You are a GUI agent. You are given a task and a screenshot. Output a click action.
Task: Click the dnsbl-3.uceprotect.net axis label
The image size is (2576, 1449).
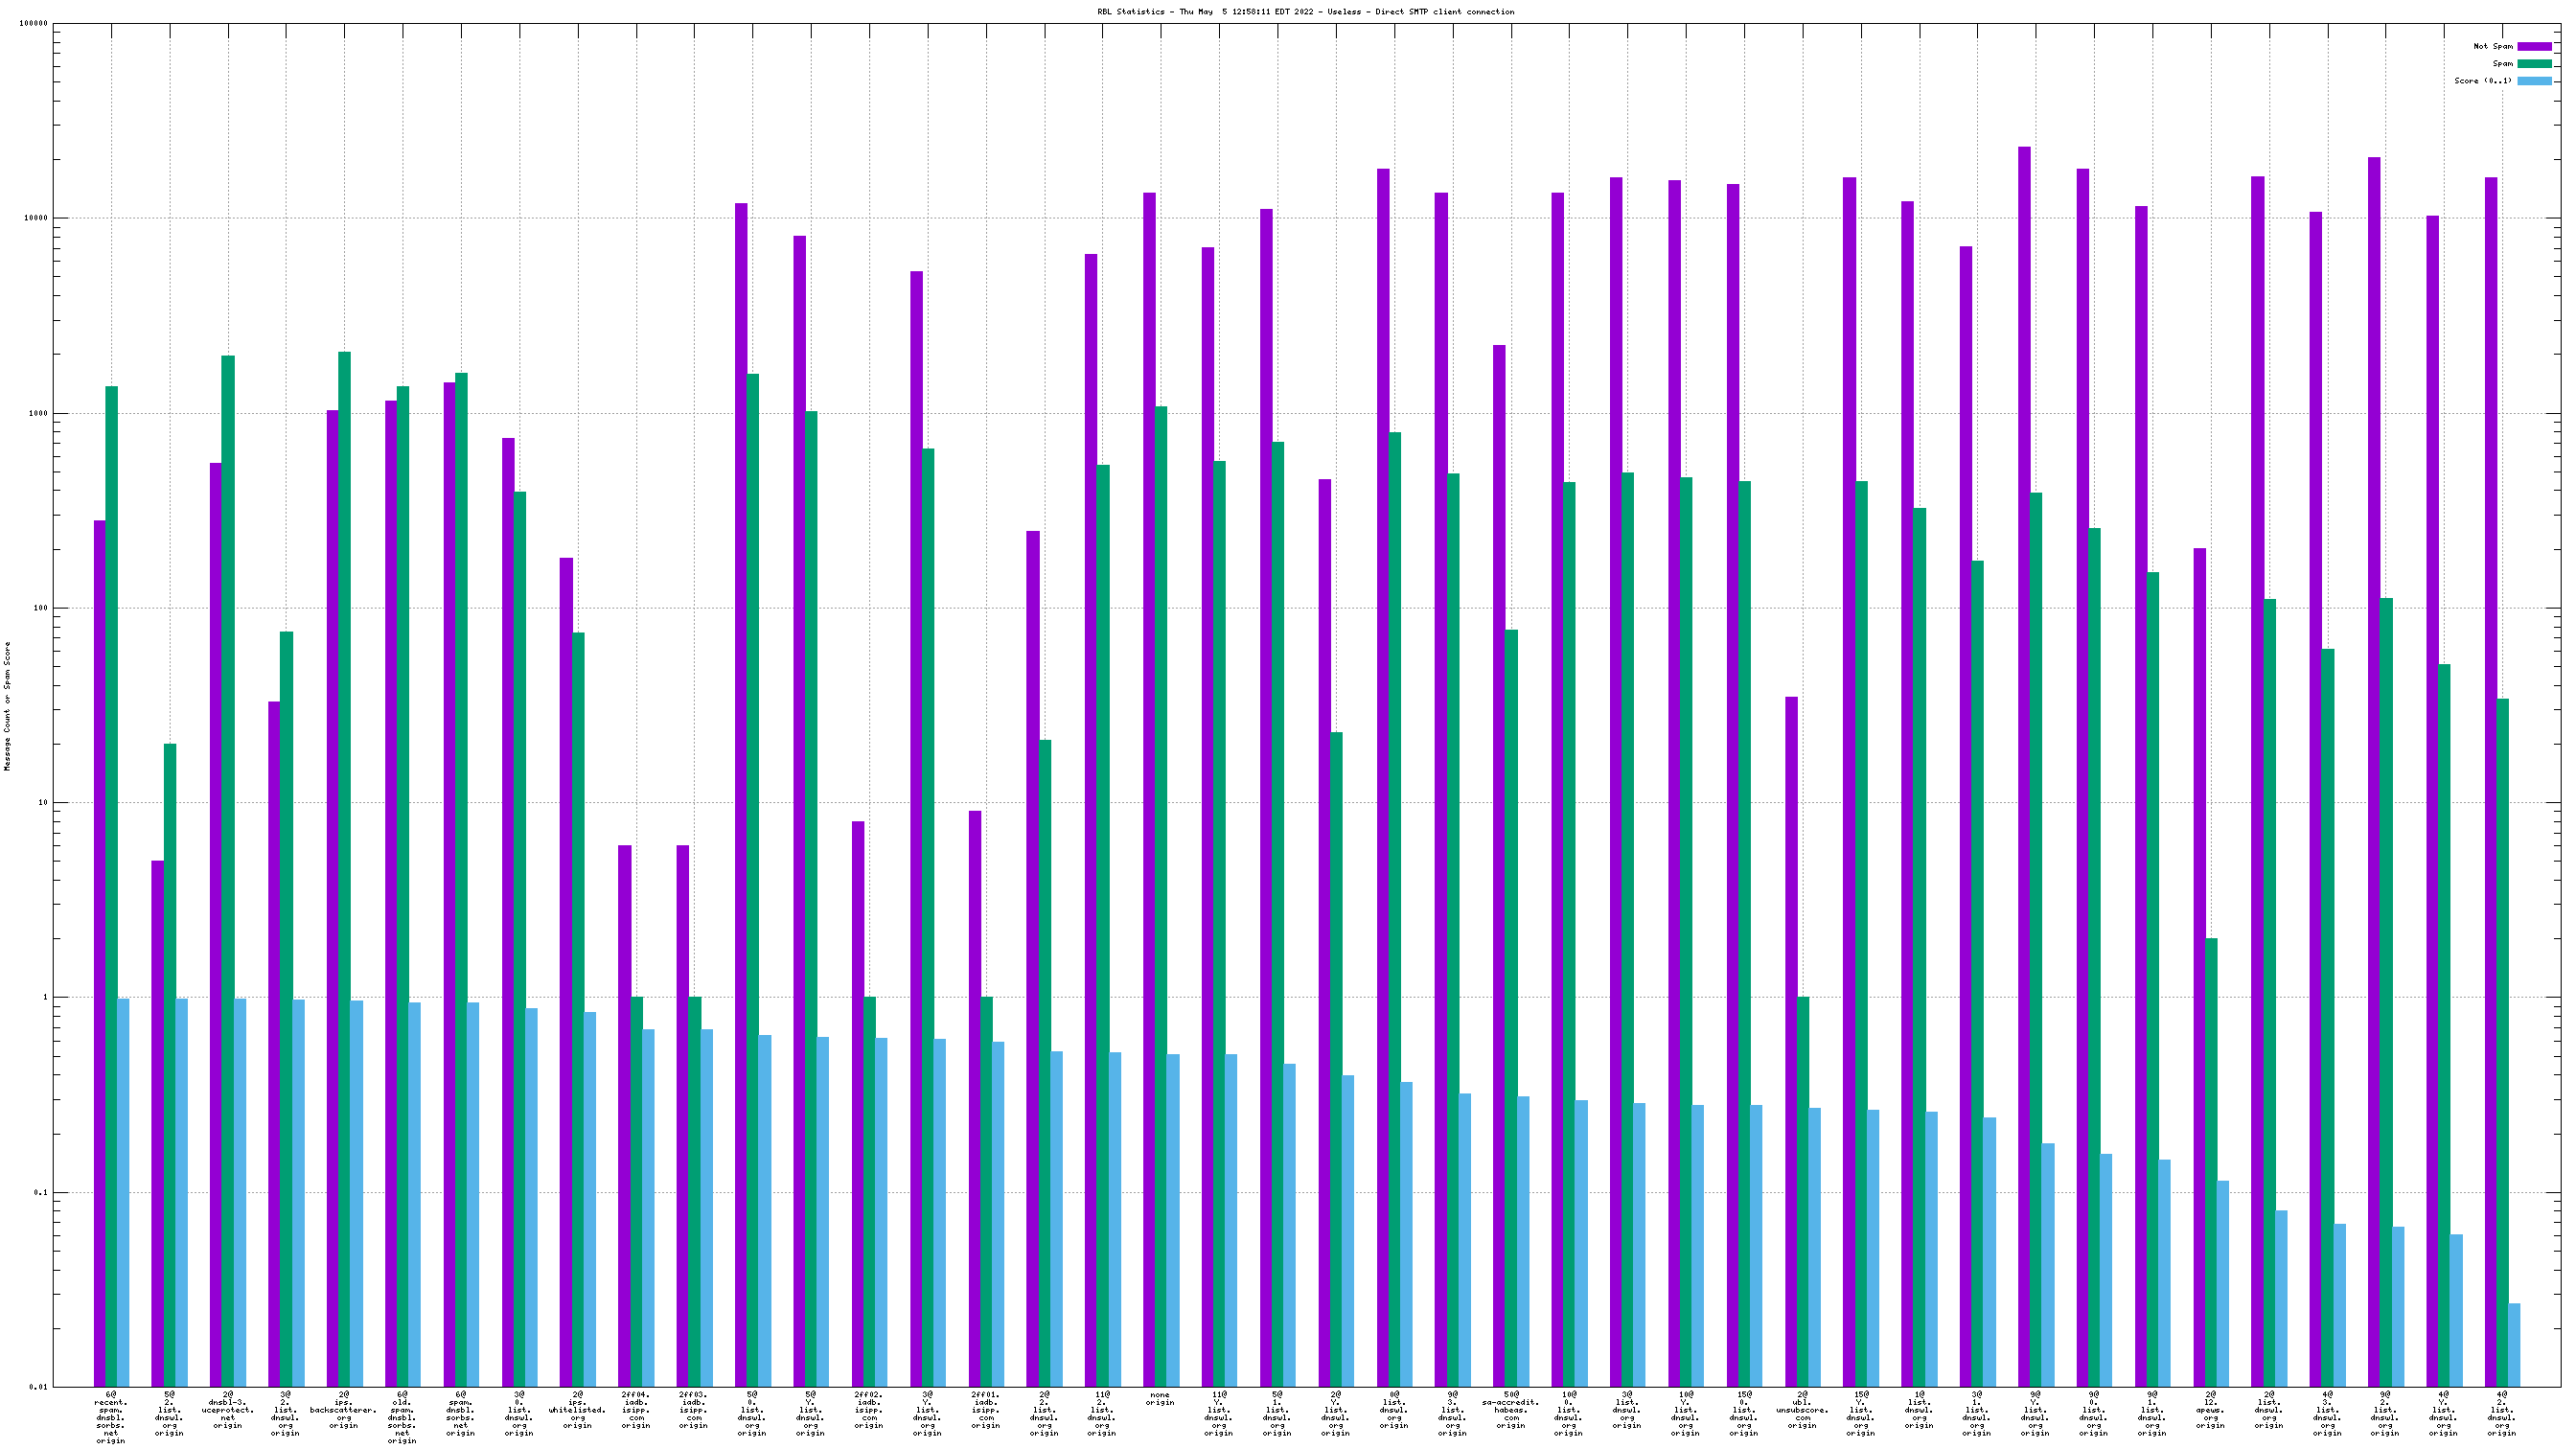pyautogui.click(x=228, y=1409)
